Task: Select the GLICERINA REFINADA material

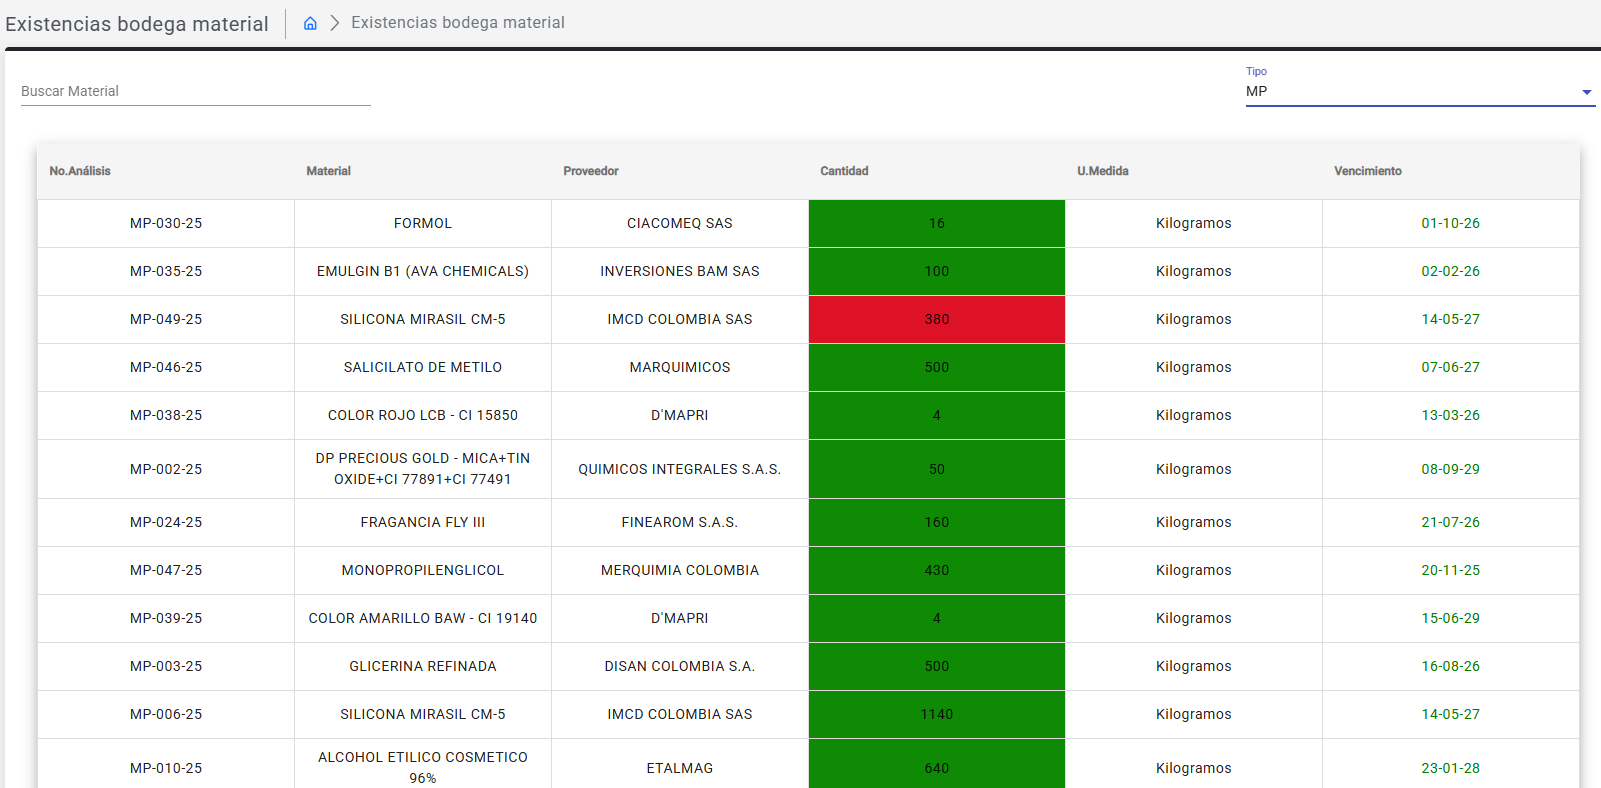Action: (x=422, y=666)
